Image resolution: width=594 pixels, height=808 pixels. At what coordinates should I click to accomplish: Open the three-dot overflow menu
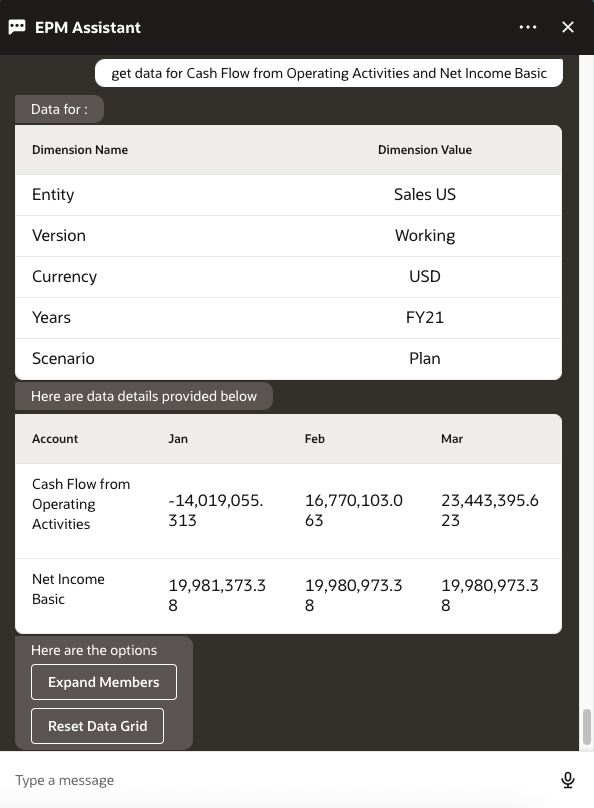(x=528, y=27)
